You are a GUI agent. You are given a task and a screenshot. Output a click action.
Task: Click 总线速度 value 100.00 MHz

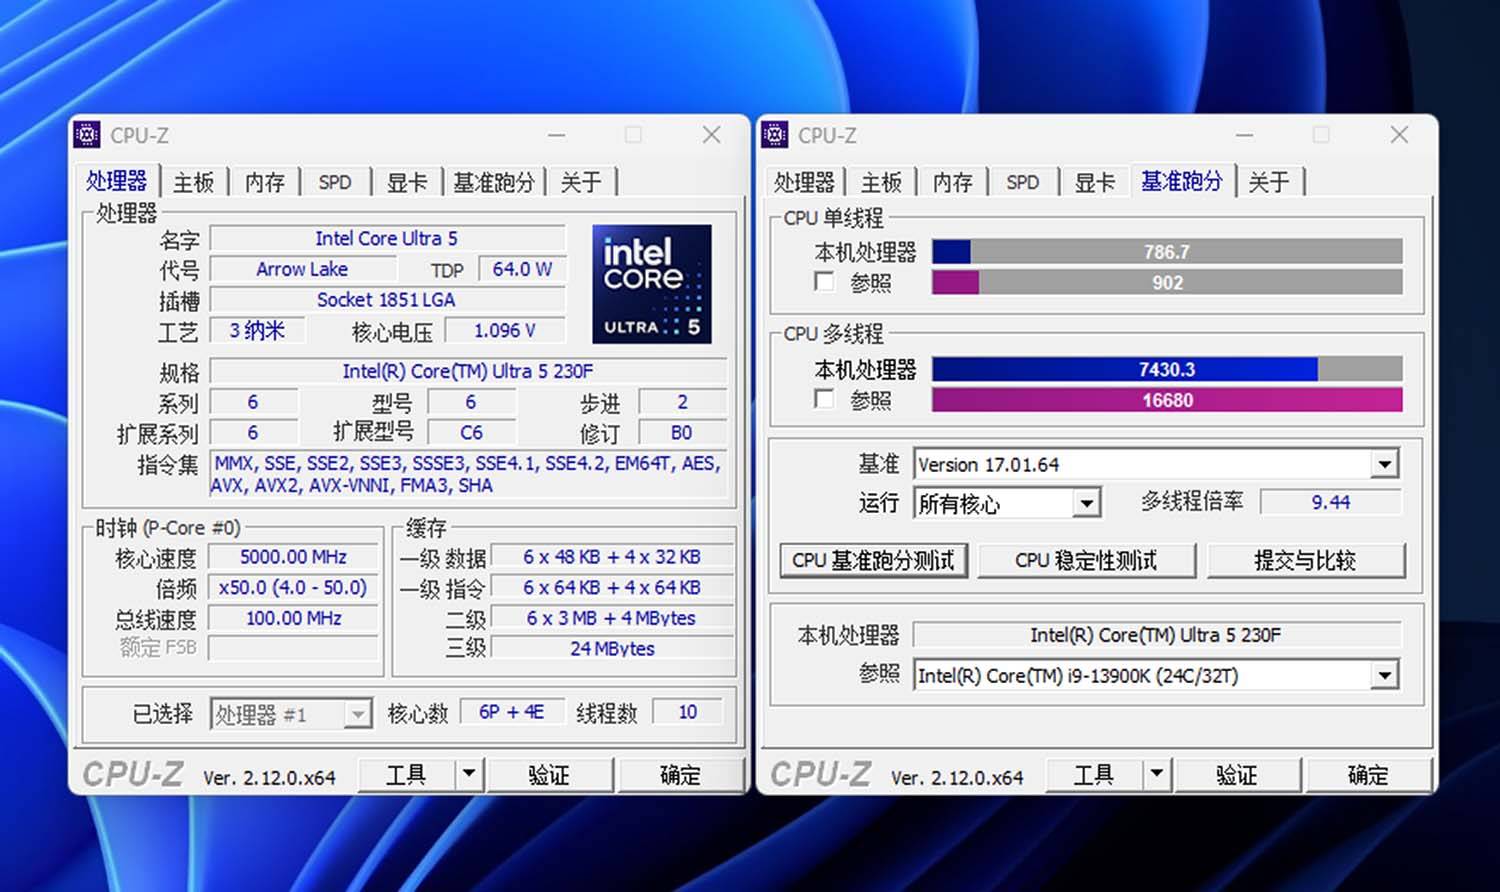point(294,618)
